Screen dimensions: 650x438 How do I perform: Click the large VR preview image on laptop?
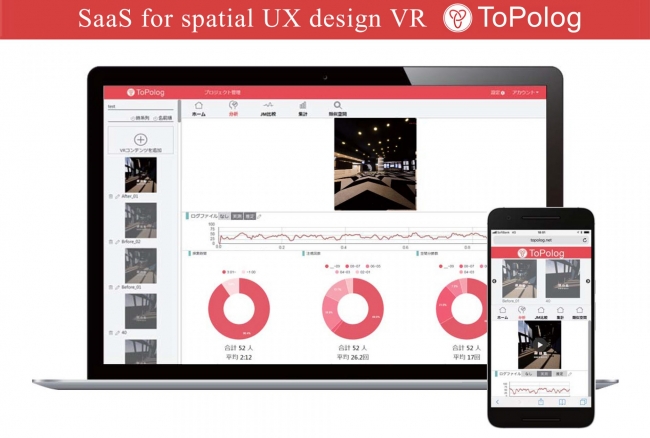point(375,164)
